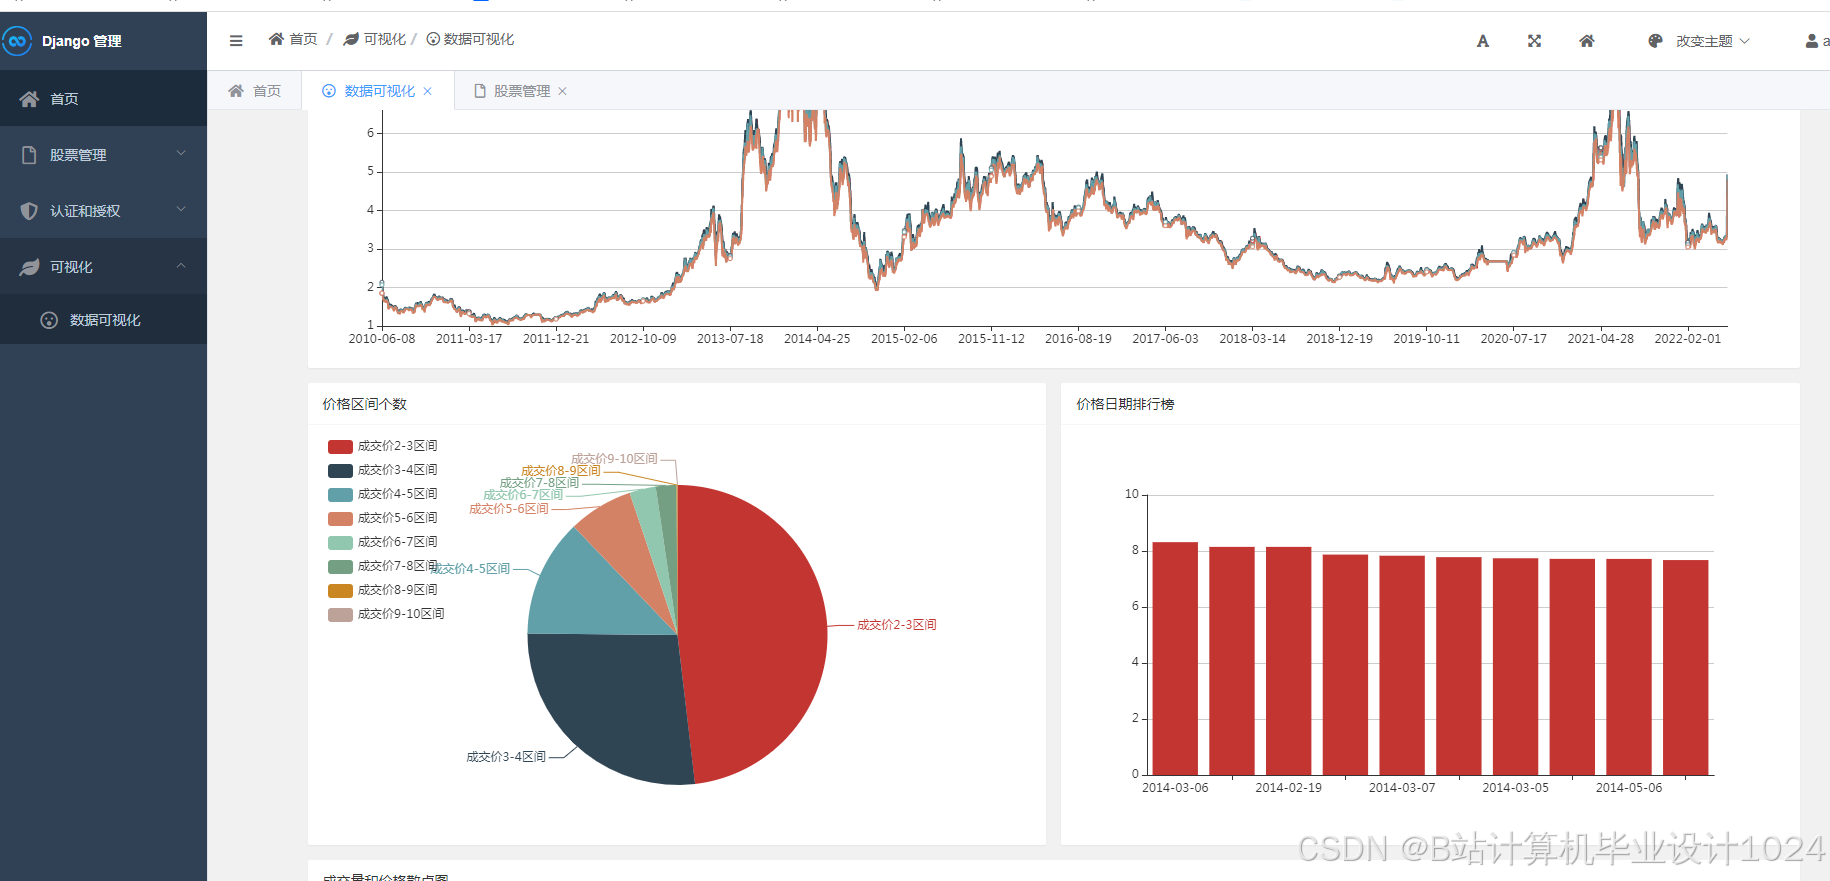
Task: Click the font size 'A' icon
Action: click(1483, 41)
